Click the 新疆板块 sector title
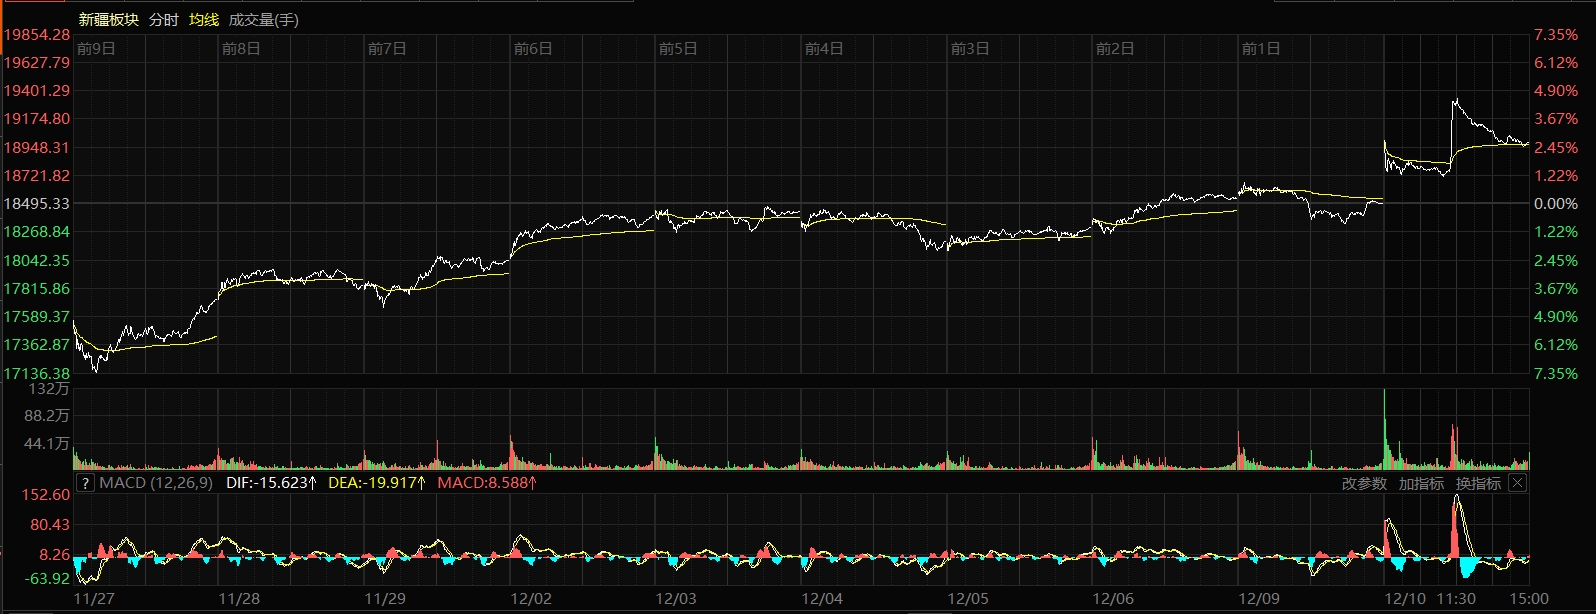Viewport: 1596px width, 614px height. pos(109,20)
